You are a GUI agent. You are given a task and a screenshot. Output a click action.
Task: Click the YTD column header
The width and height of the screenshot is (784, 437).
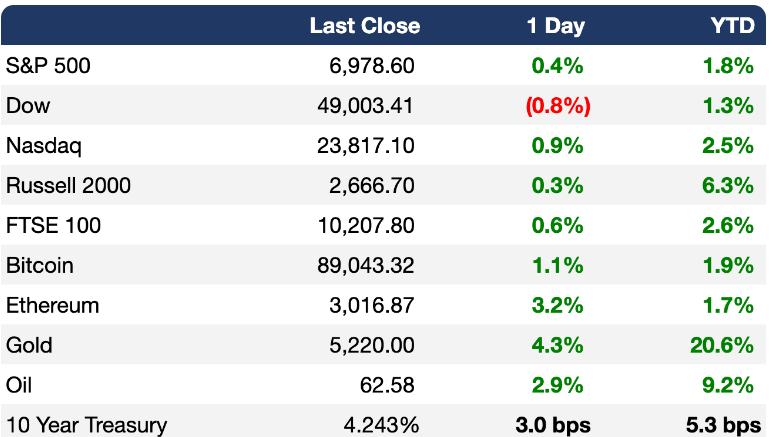tap(732, 25)
